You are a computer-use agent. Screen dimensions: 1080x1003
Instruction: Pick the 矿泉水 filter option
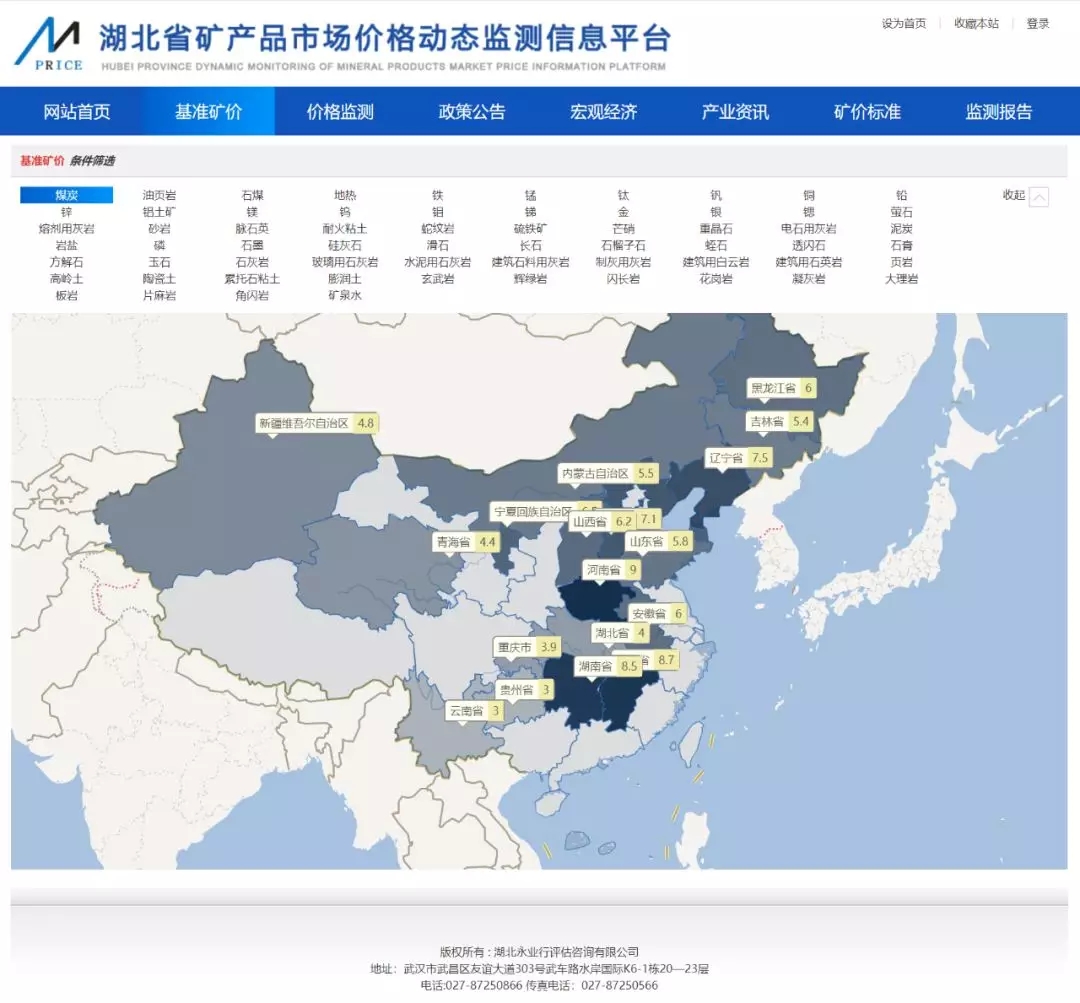pos(345,296)
